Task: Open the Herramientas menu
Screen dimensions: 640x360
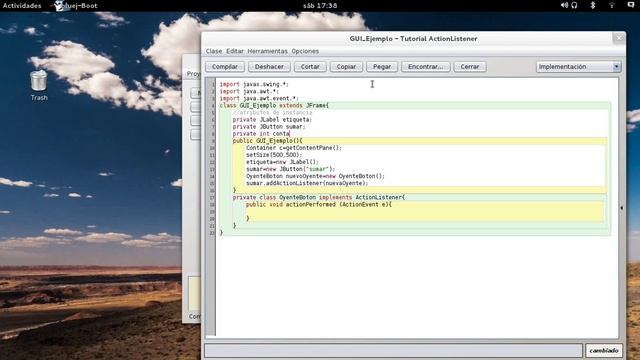Action: pos(267,51)
